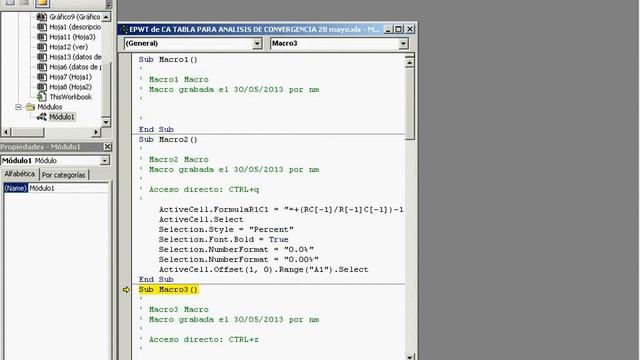Click the chart sheet icon beside Gráfico9

(x=42, y=17)
